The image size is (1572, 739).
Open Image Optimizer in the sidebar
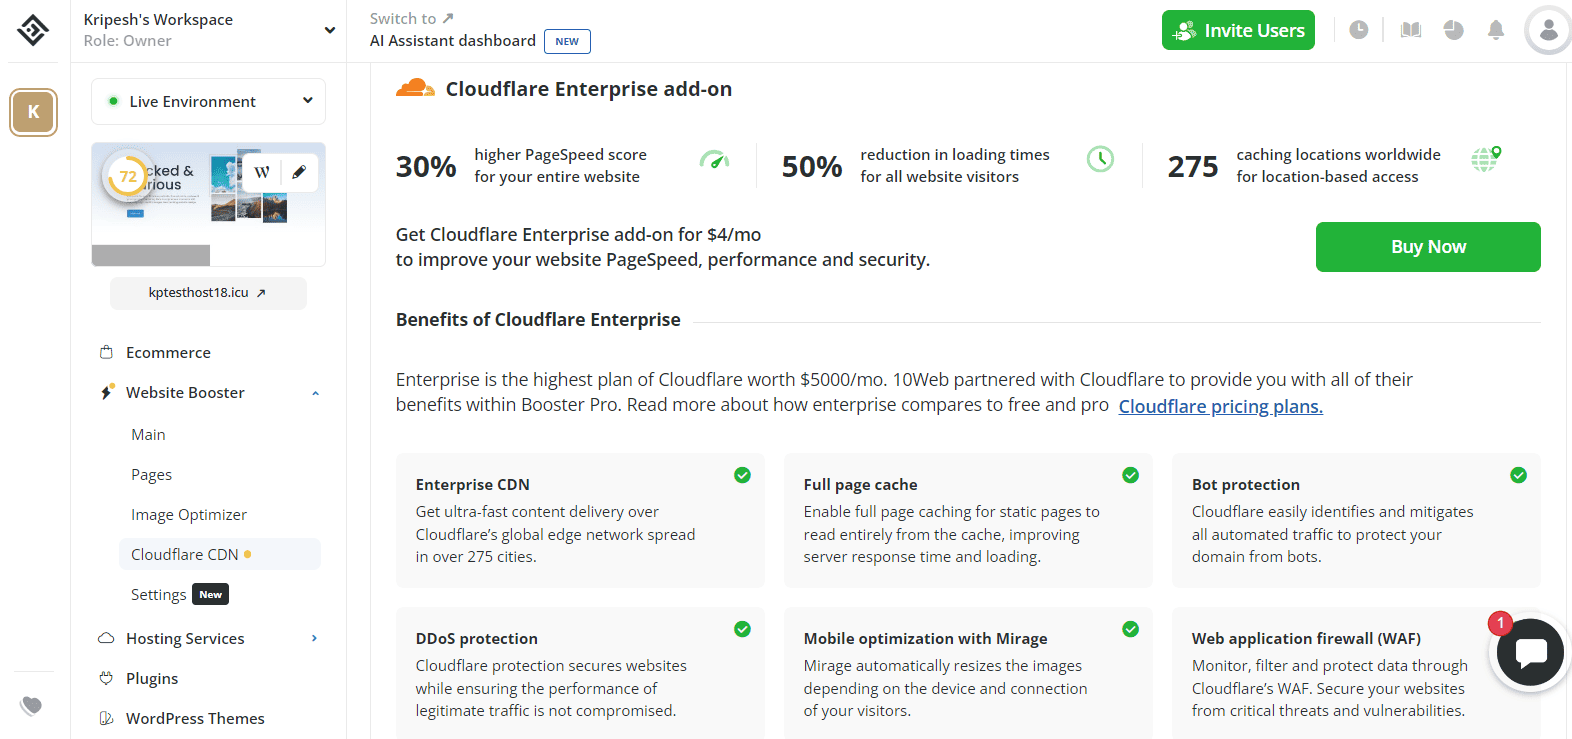click(x=189, y=515)
